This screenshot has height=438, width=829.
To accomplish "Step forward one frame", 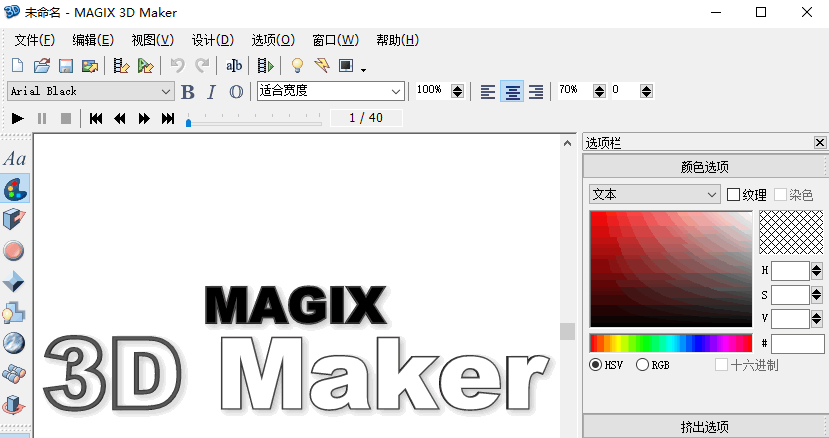I will click(x=144, y=118).
